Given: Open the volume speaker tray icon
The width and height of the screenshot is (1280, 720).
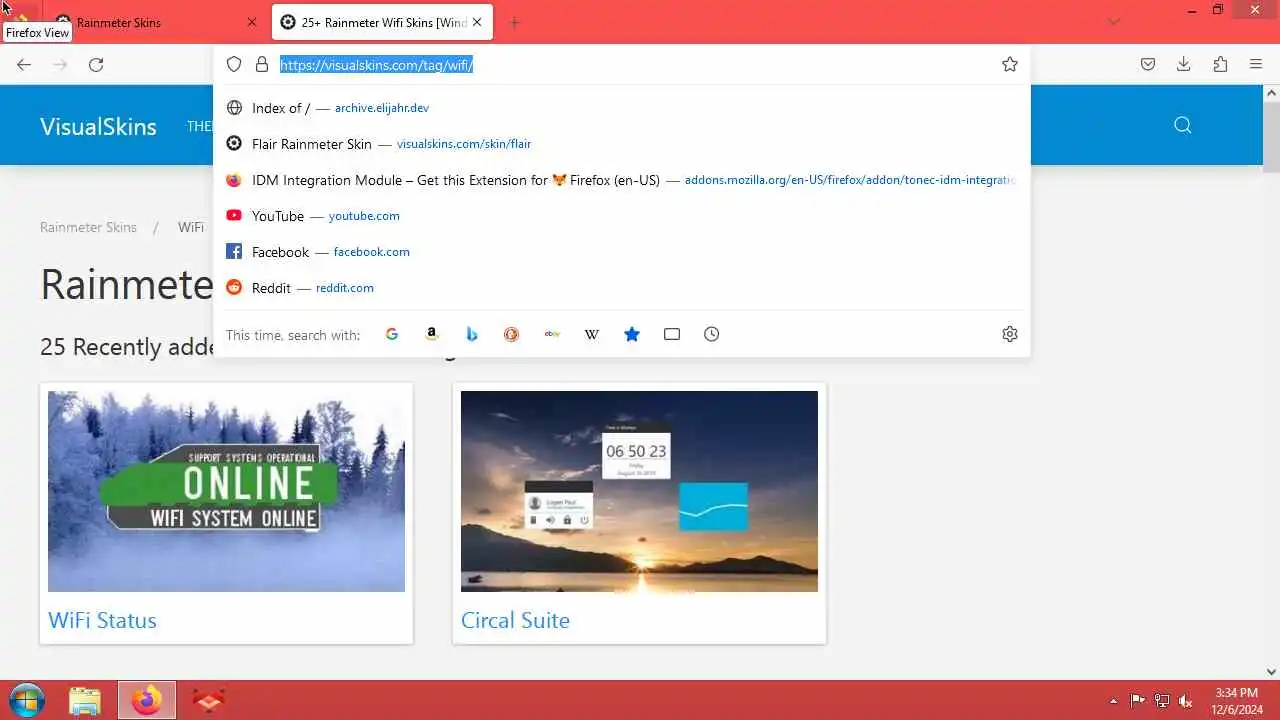Looking at the screenshot, I should coord(1186,701).
